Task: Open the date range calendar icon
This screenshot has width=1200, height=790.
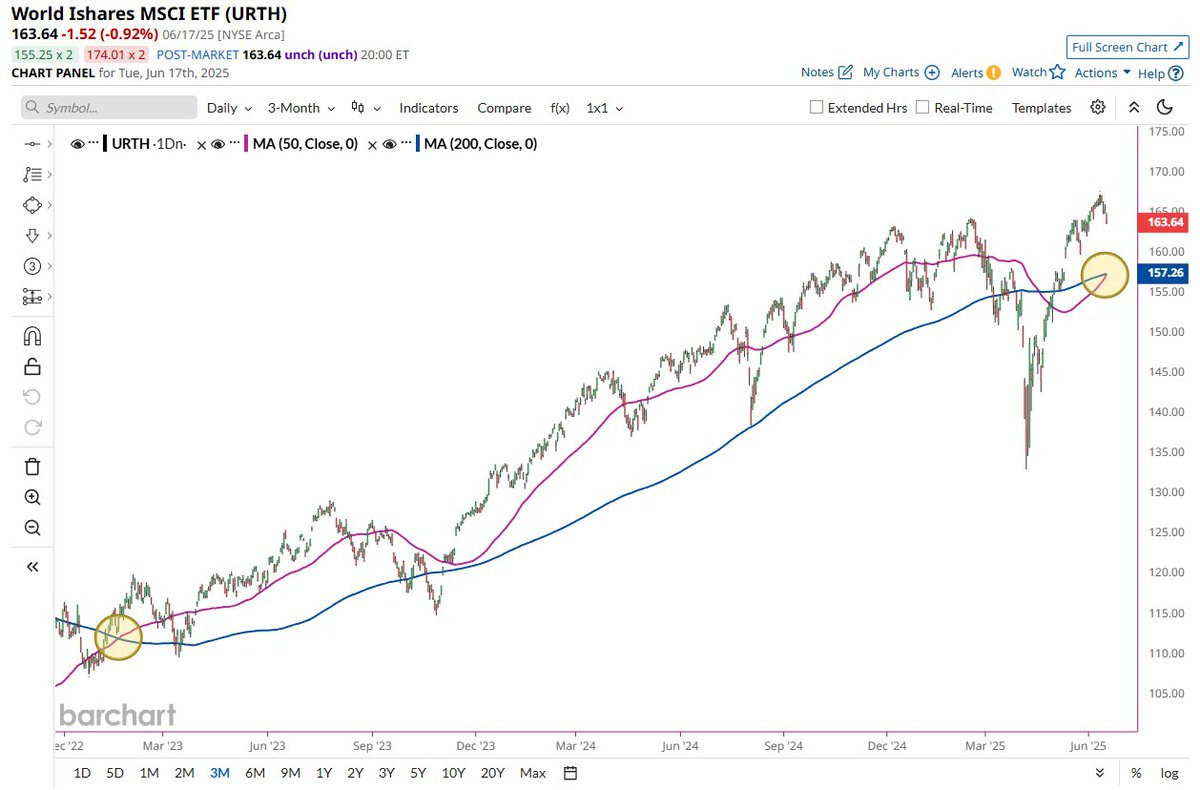Action: click(x=570, y=773)
